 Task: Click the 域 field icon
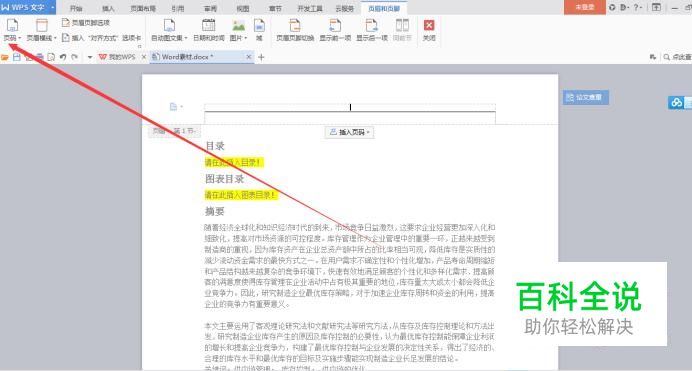pyautogui.click(x=259, y=26)
